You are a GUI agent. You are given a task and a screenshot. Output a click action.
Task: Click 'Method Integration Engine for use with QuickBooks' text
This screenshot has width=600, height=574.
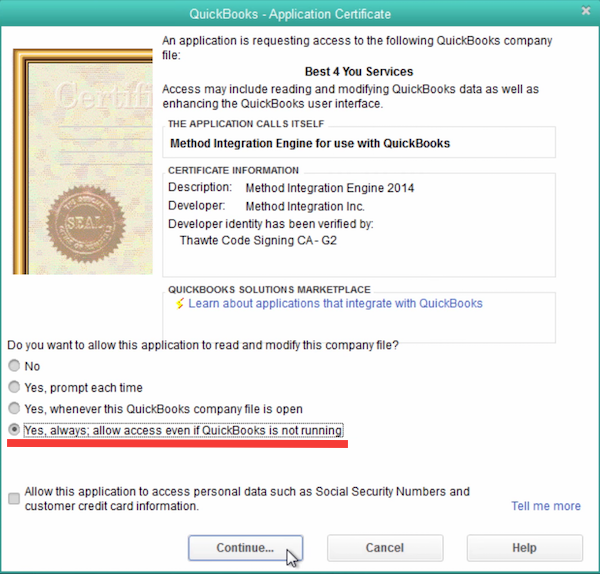[310, 144]
